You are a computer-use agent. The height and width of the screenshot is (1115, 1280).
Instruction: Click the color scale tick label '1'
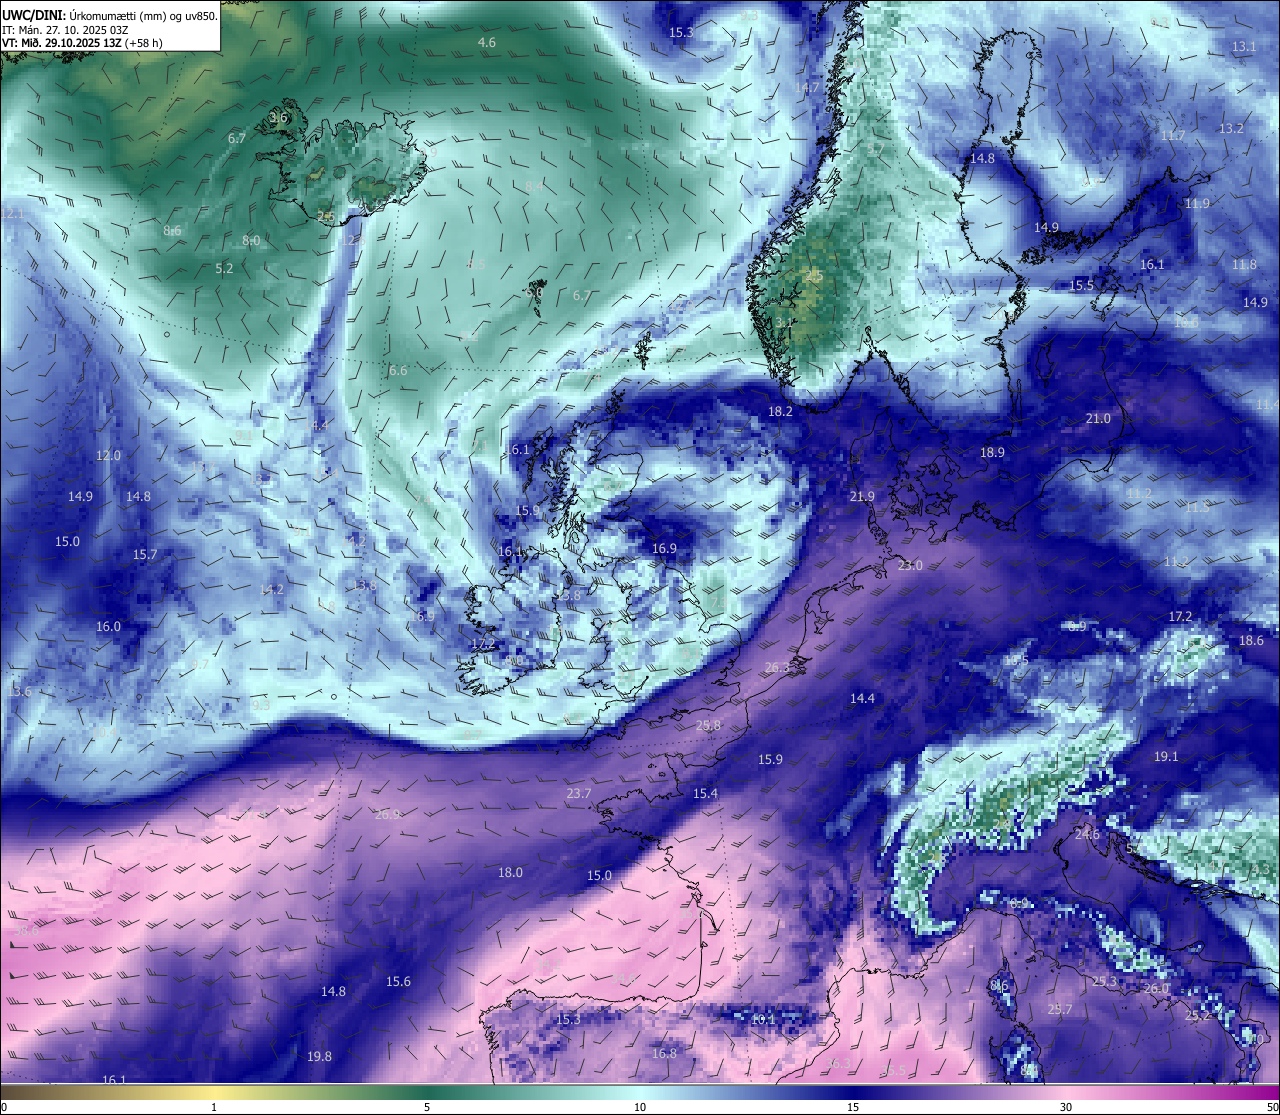click(x=214, y=1107)
